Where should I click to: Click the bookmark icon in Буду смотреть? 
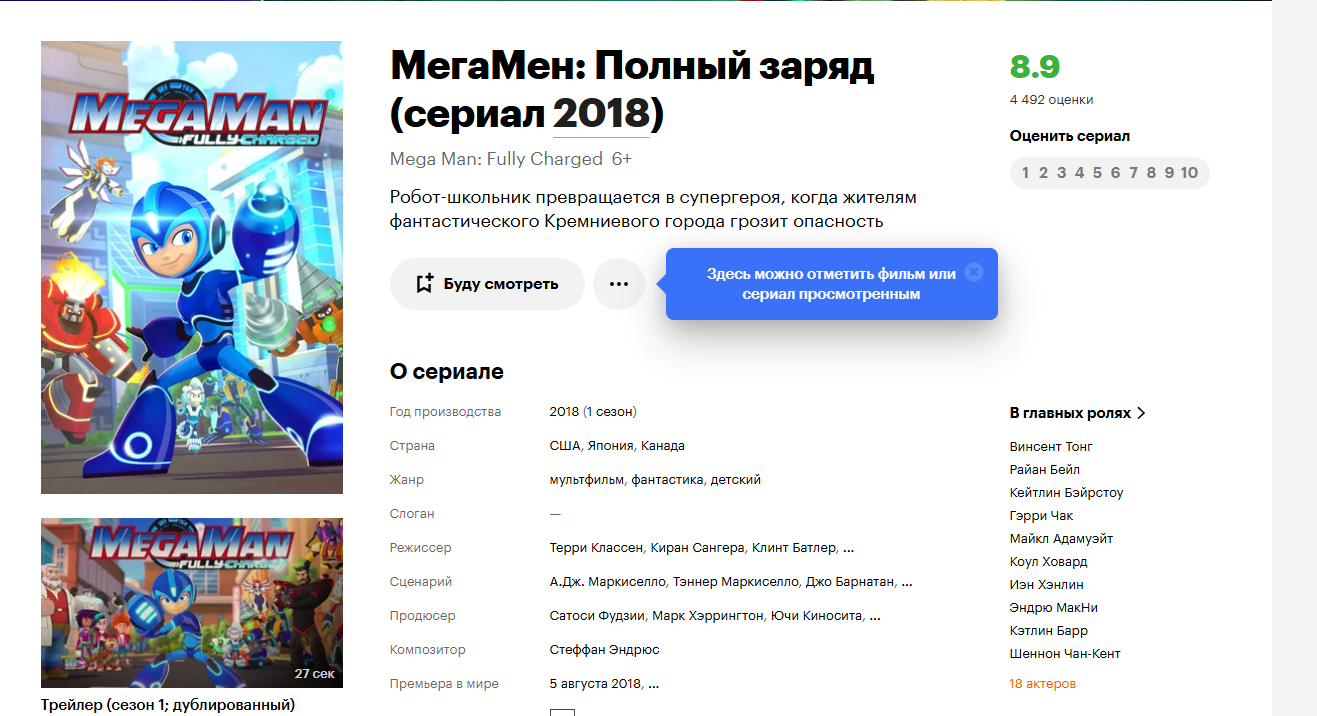tap(425, 284)
